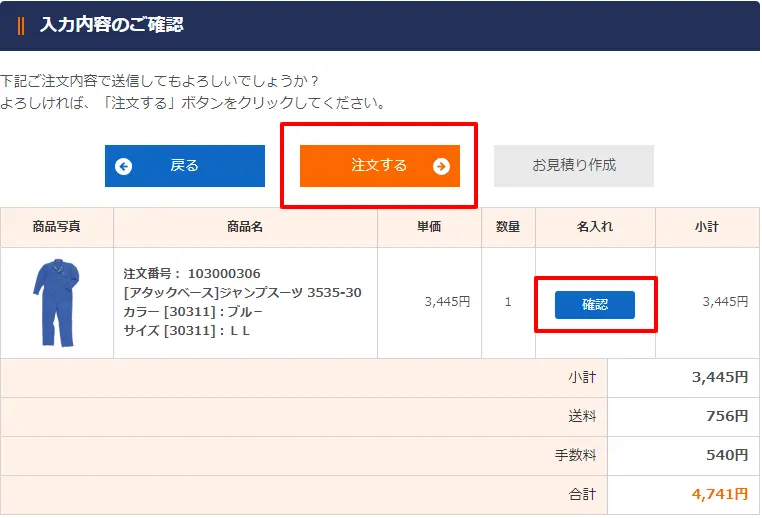Click the left arrow icon on 戻る button
The image size is (762, 518).
pos(124,166)
